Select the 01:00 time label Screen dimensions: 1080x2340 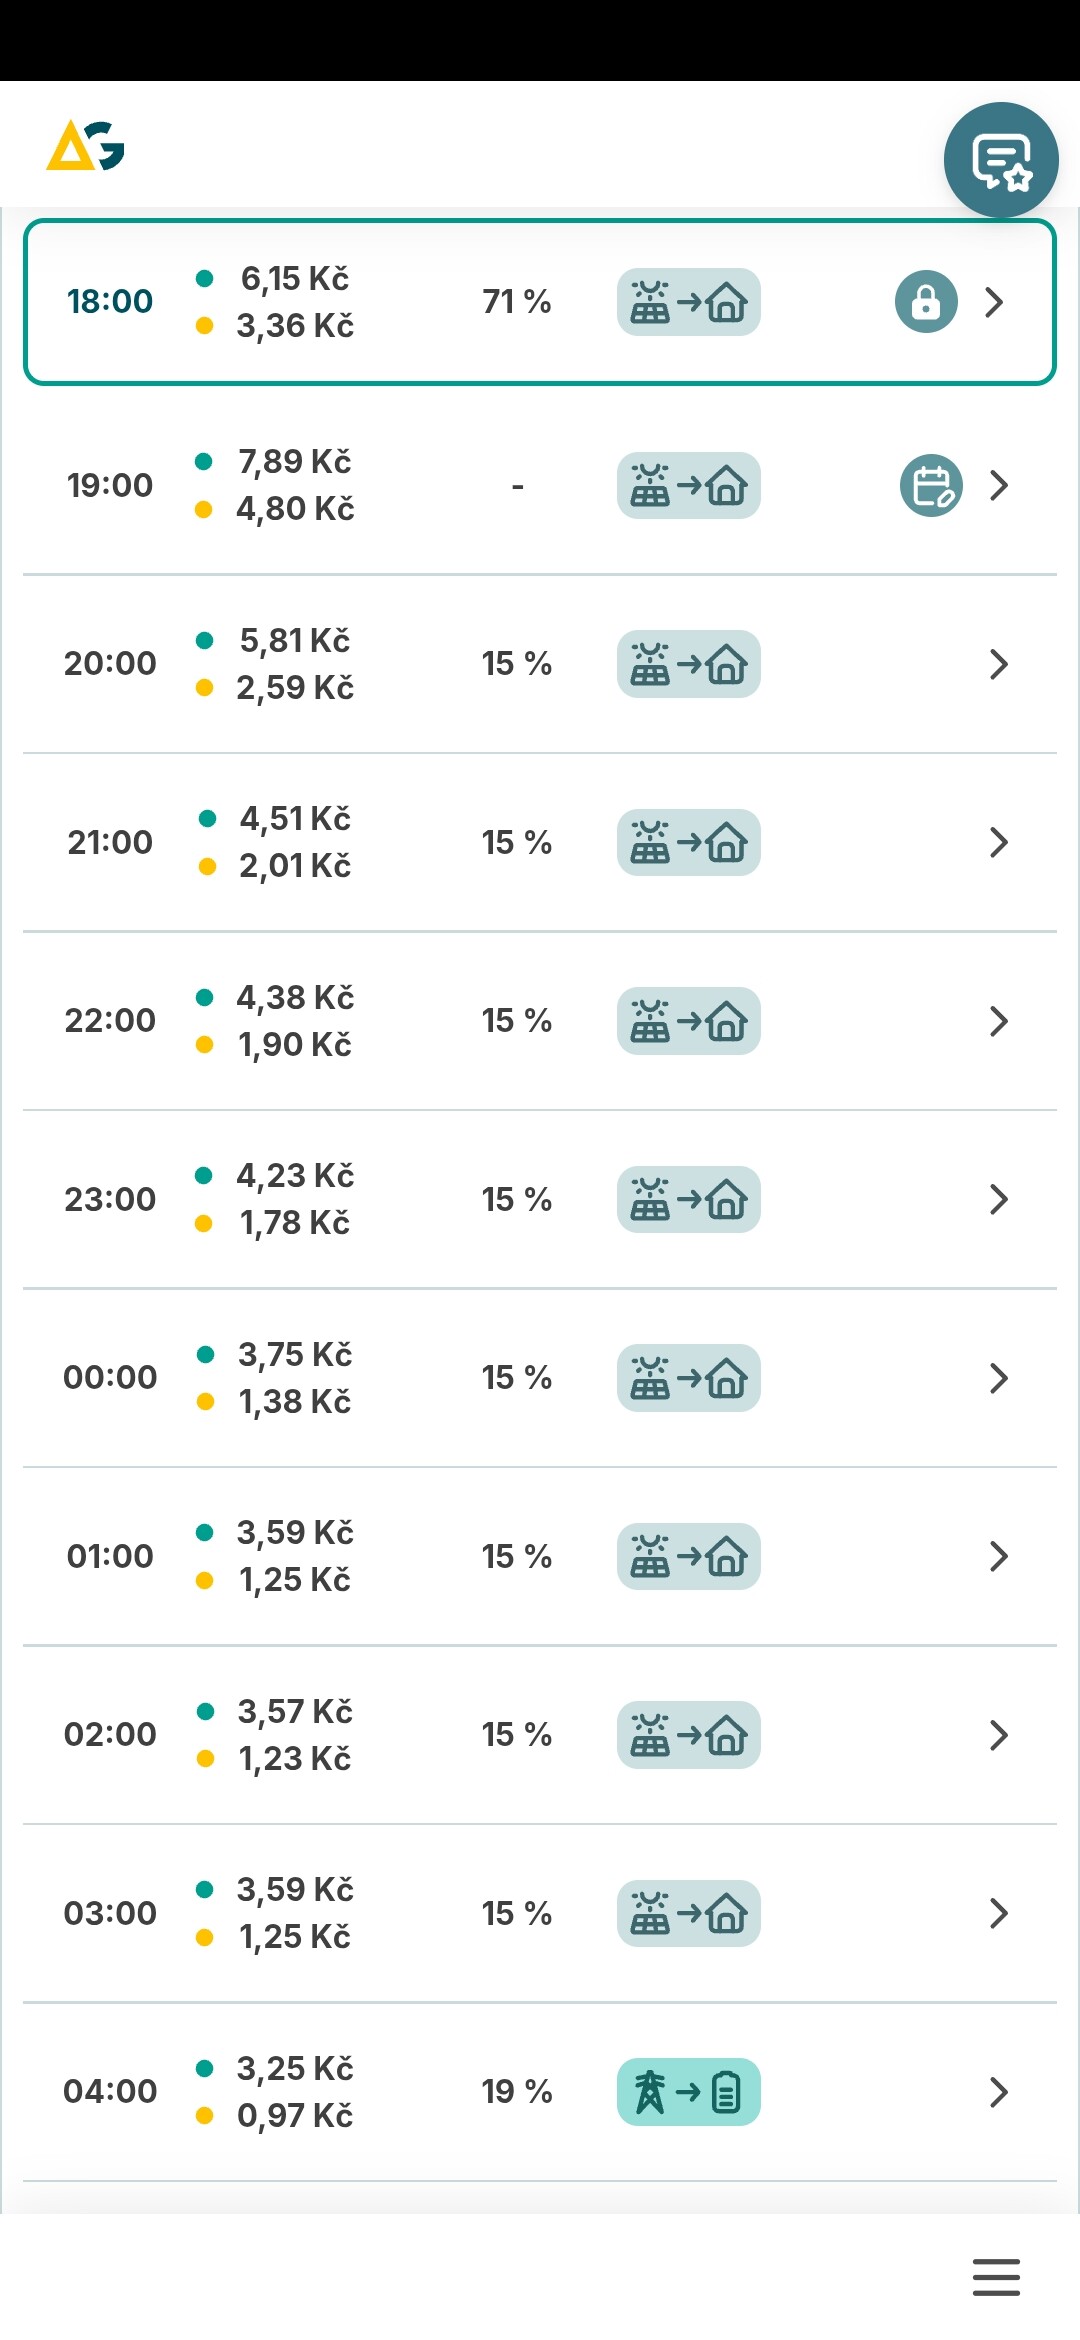click(x=110, y=1557)
